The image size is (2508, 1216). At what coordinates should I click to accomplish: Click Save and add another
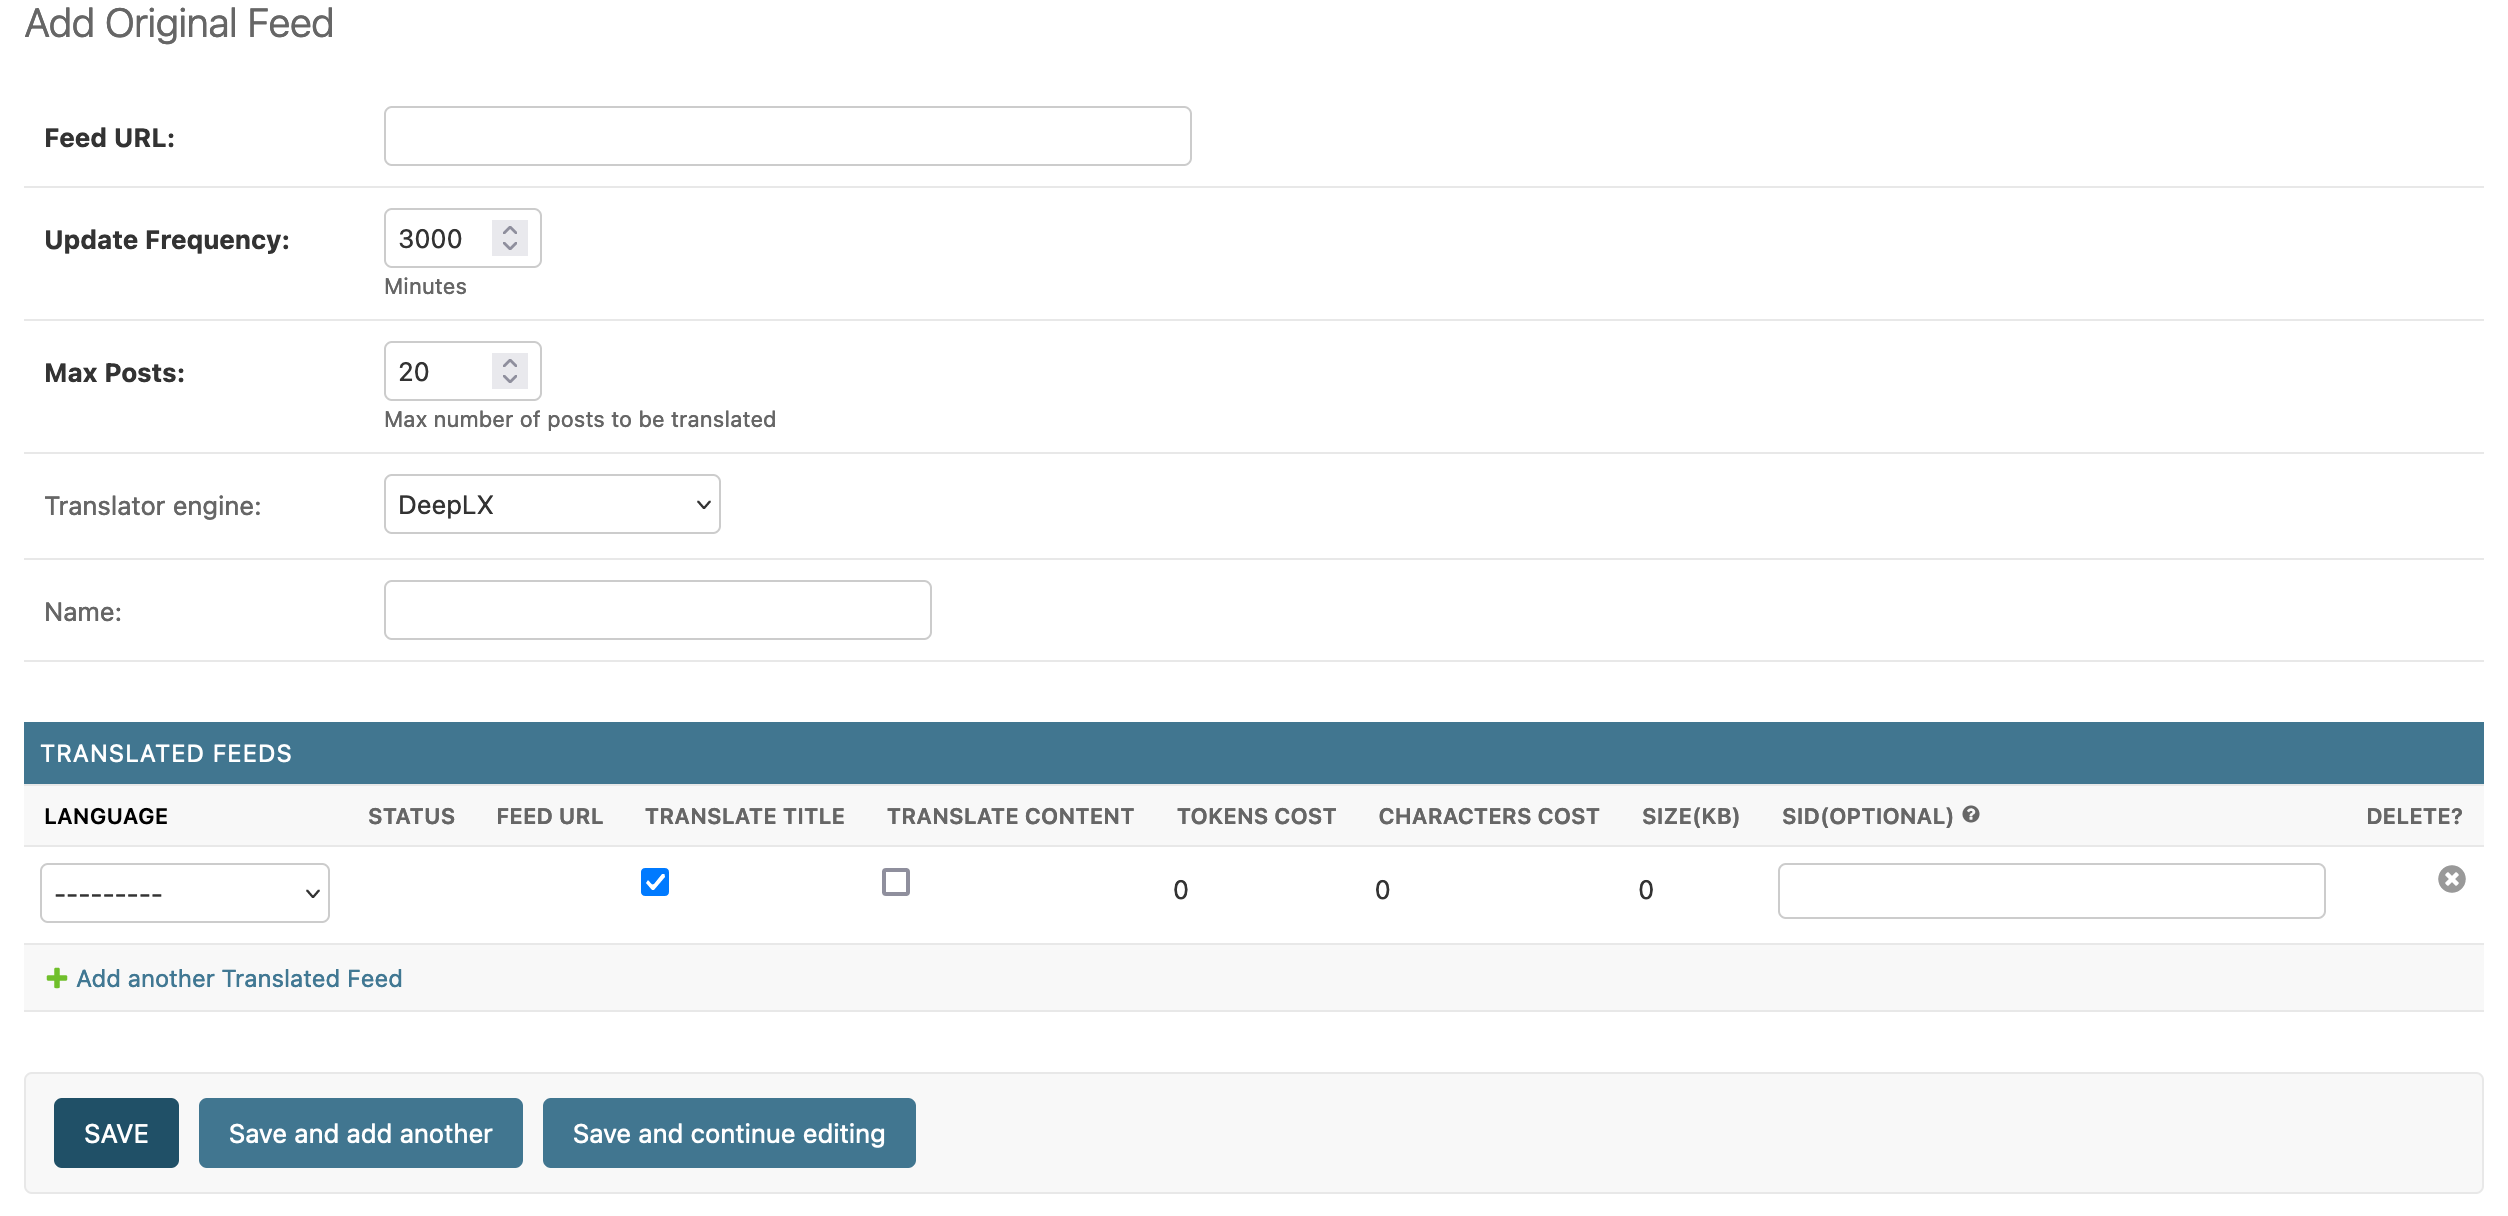pos(360,1133)
